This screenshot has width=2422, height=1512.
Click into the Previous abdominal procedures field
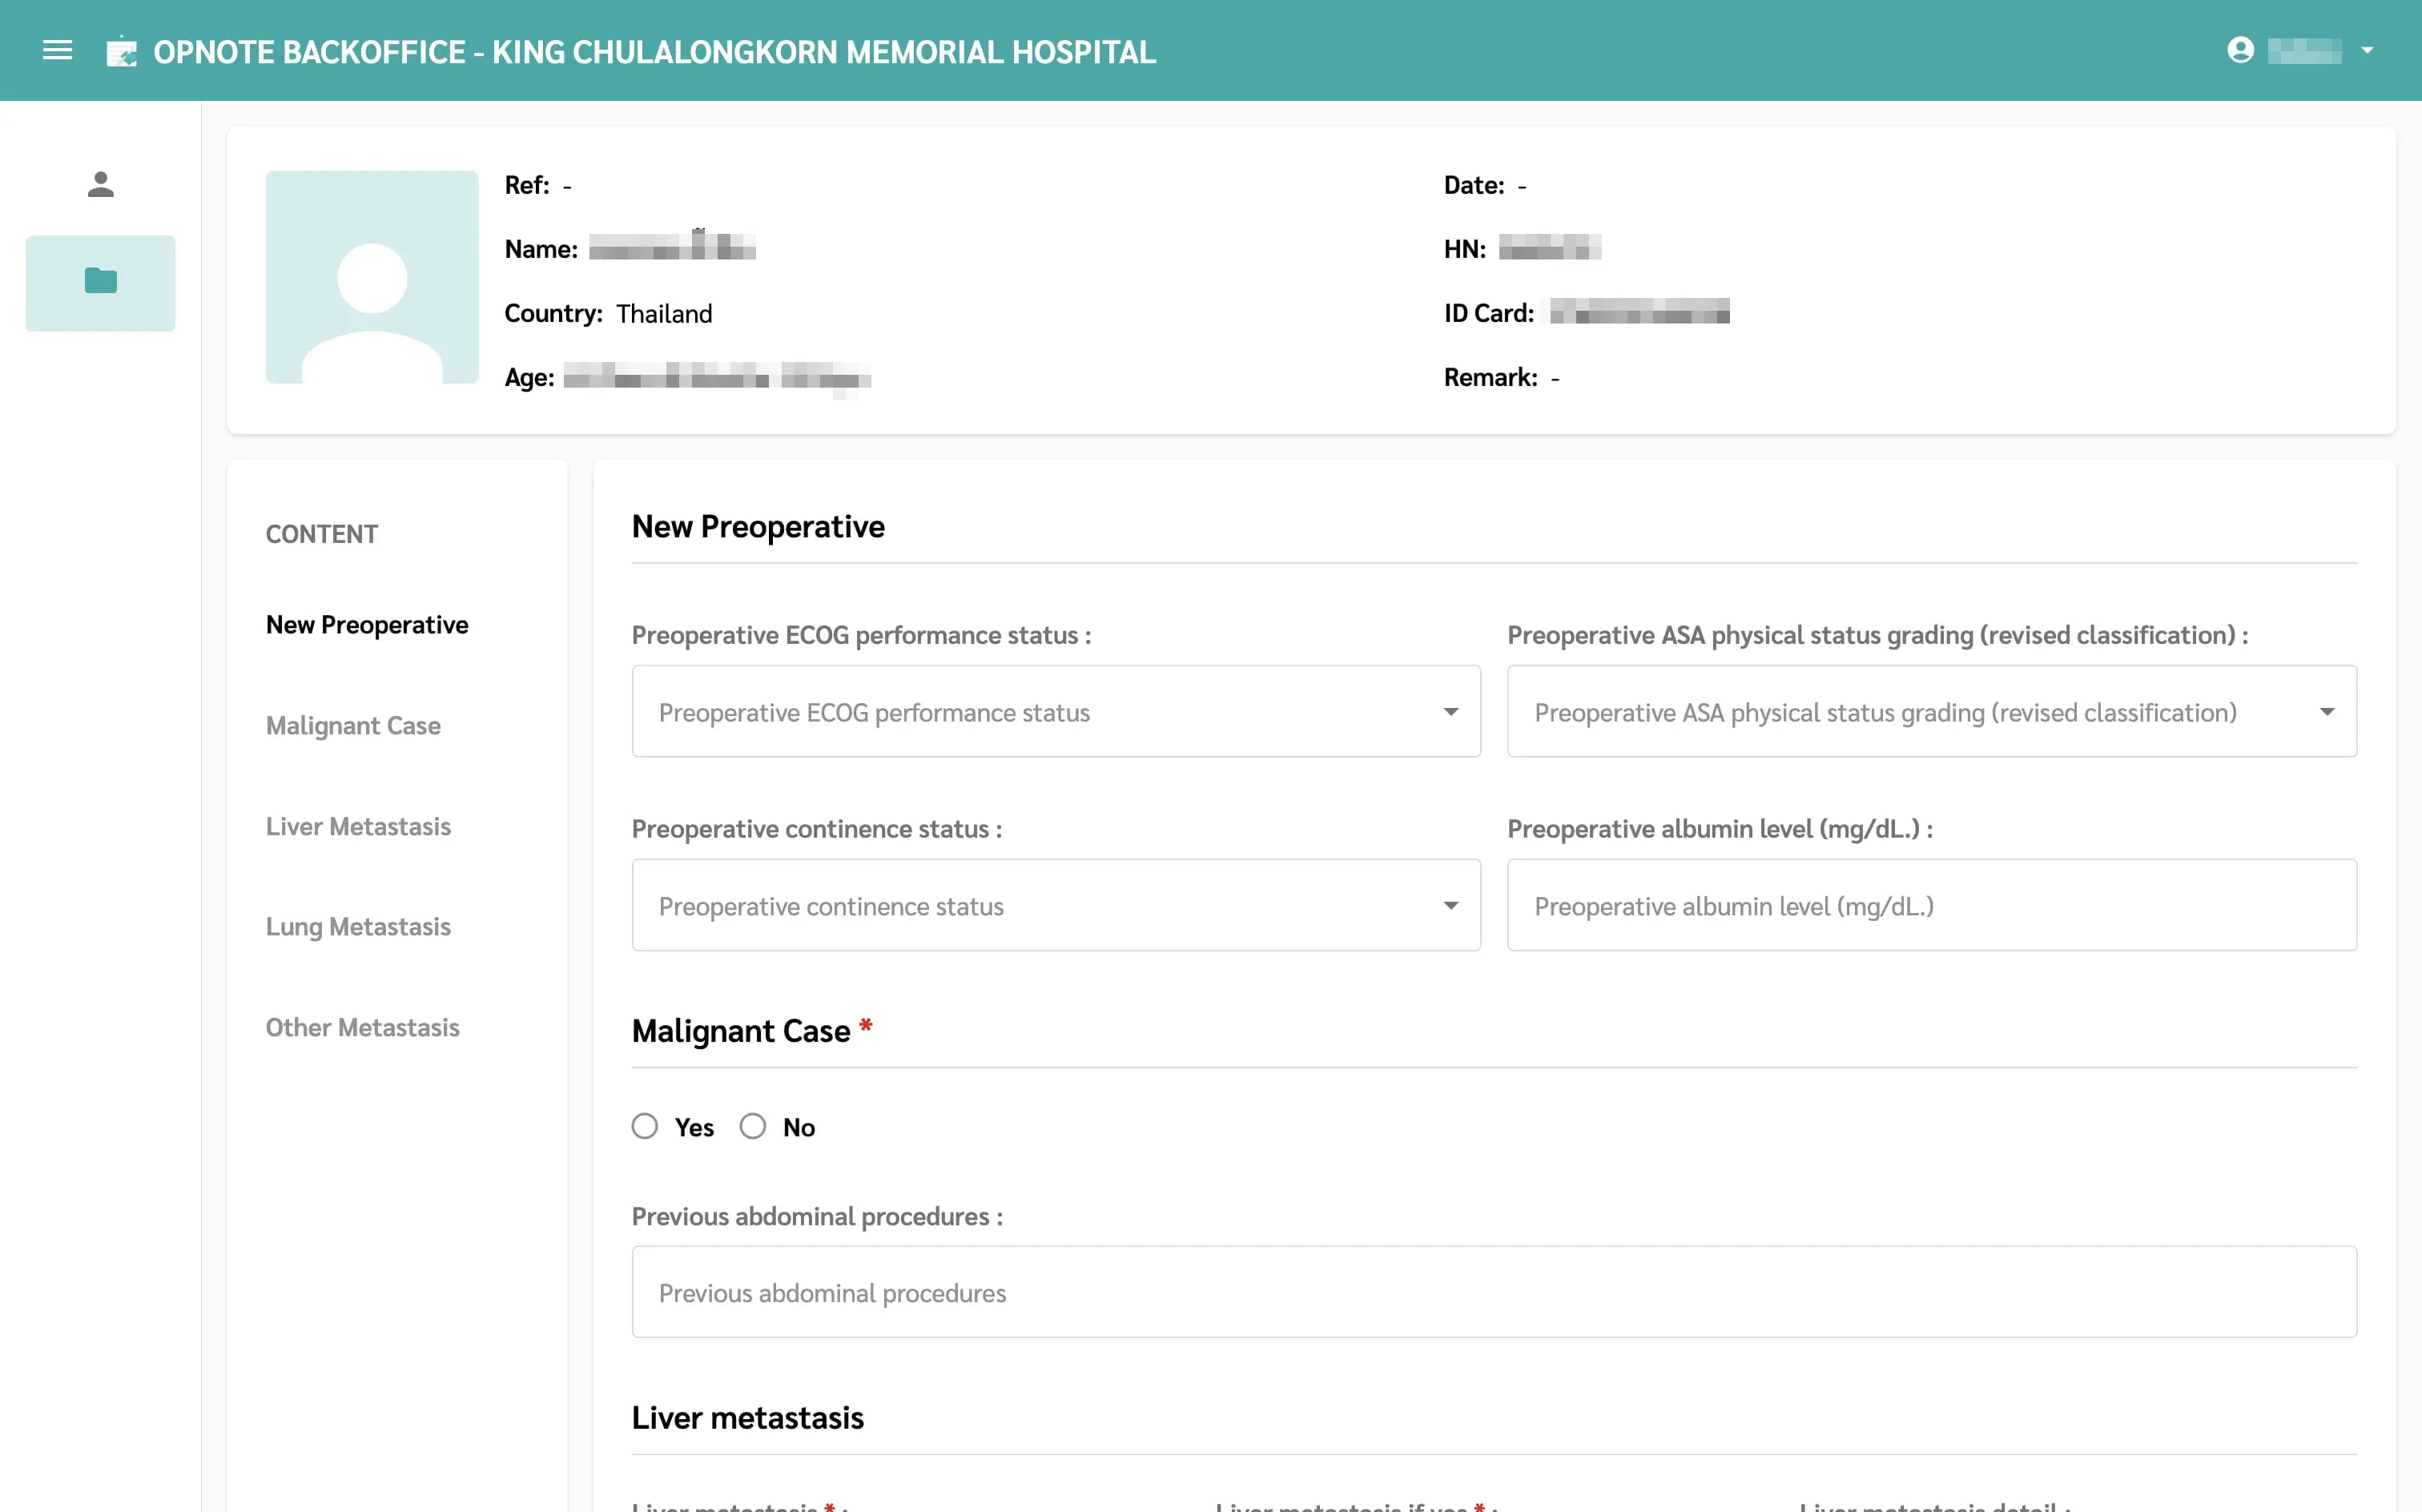click(x=1493, y=1292)
